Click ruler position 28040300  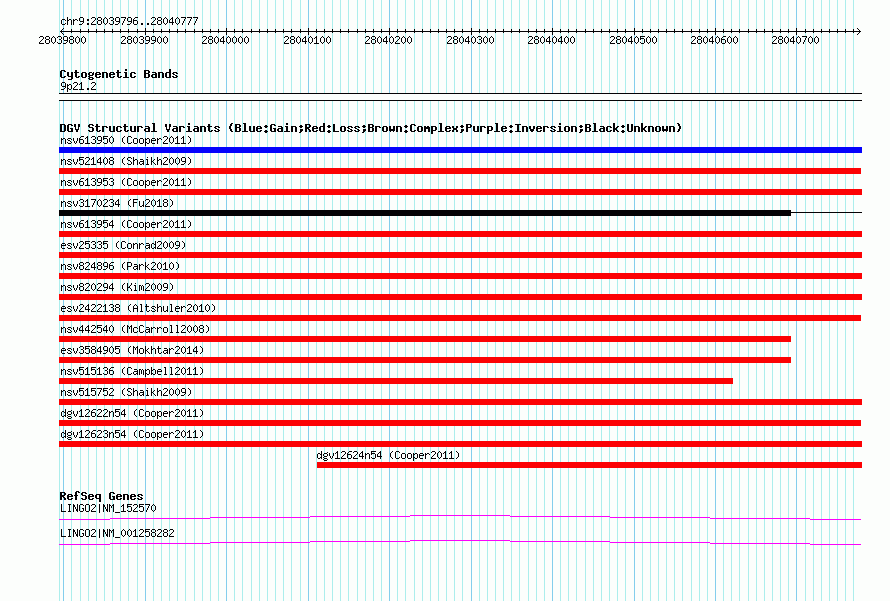tap(470, 40)
